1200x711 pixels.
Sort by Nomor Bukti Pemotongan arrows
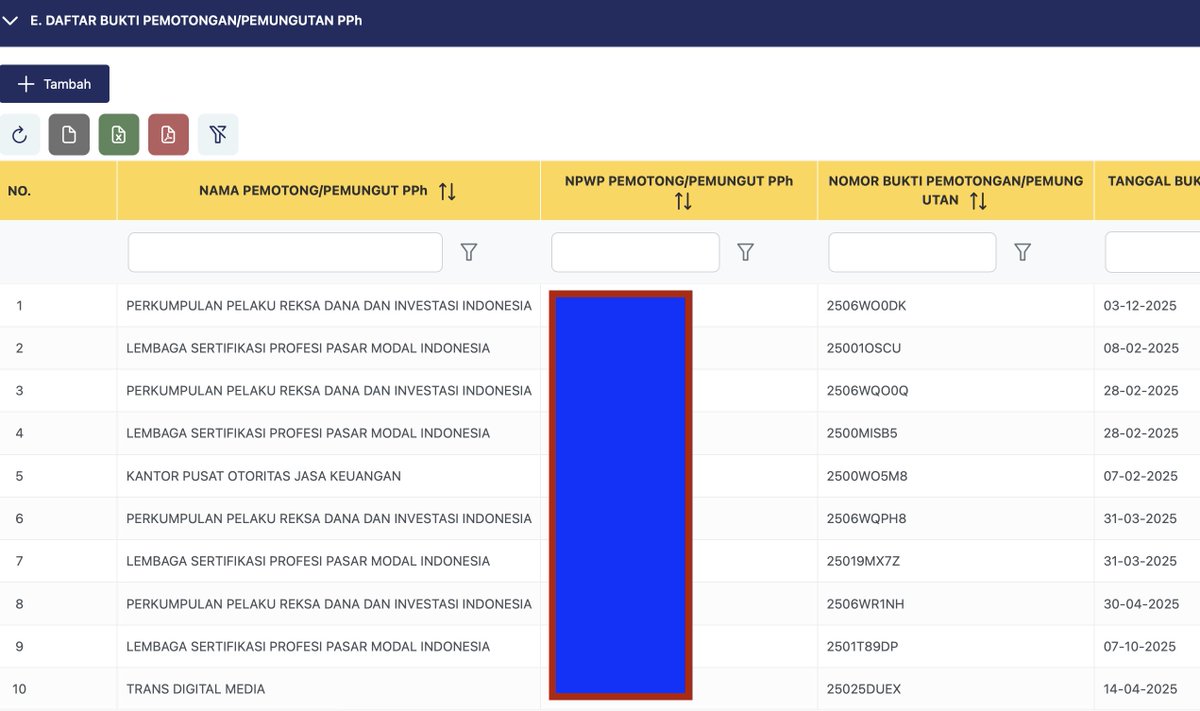point(978,201)
